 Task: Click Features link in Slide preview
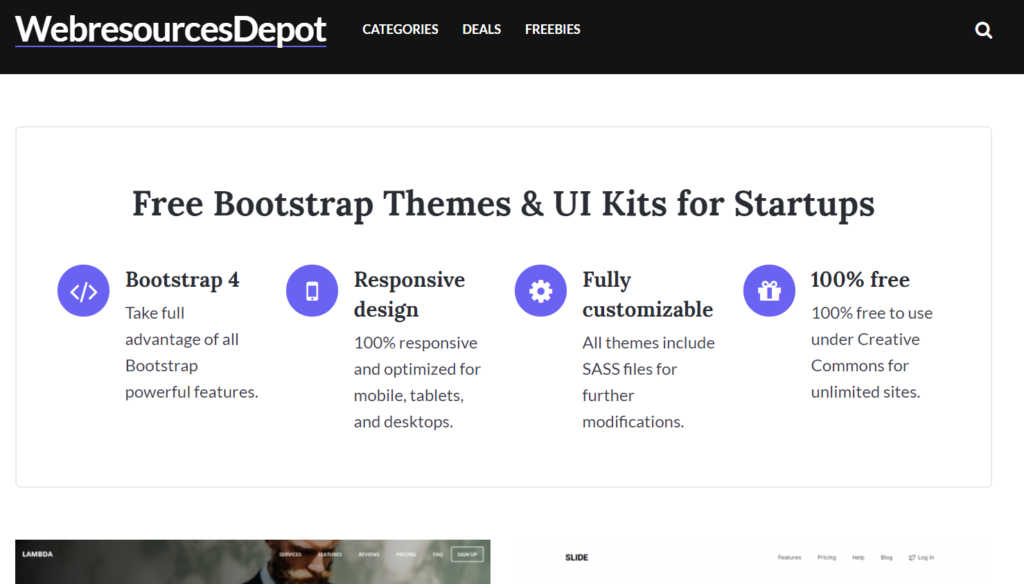click(789, 558)
